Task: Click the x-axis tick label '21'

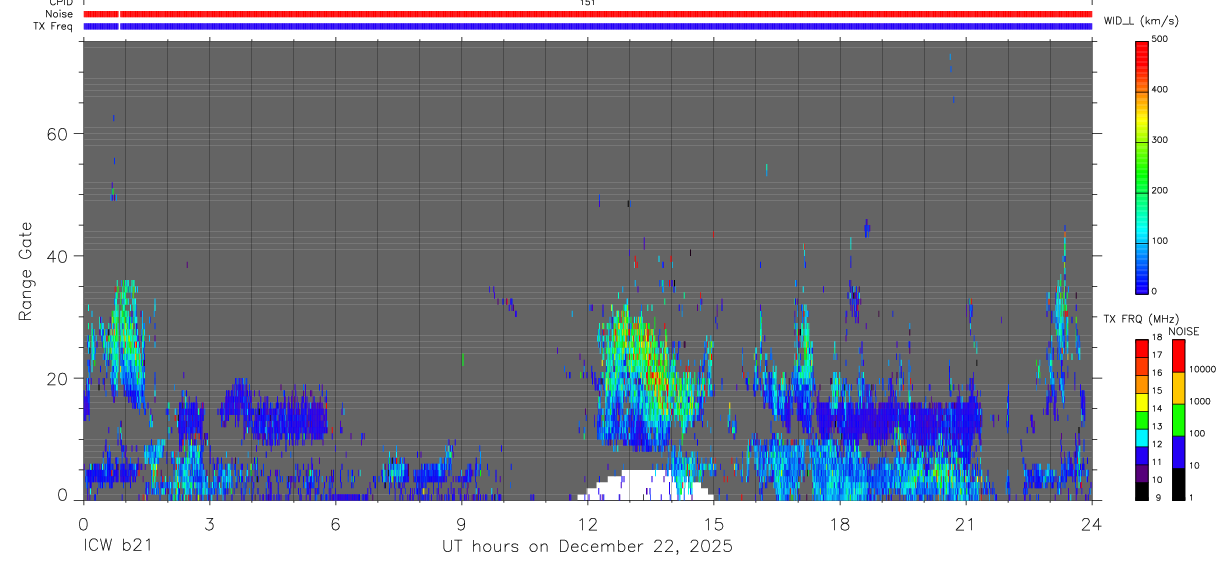Action: [x=966, y=522]
